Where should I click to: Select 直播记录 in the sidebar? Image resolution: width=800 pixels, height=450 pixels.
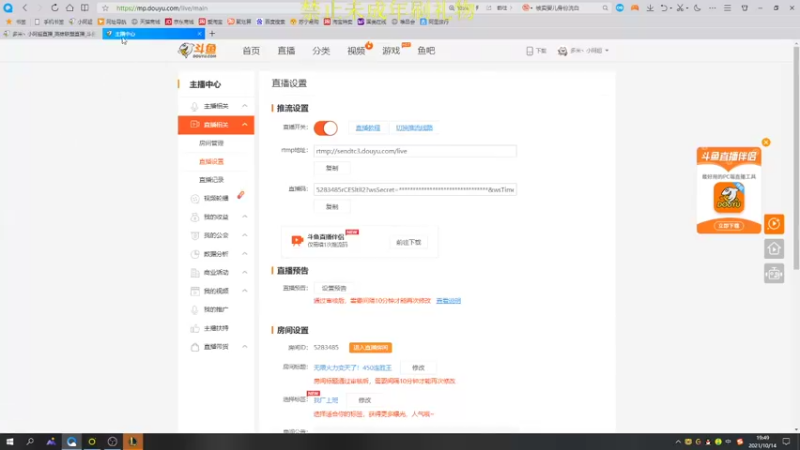[211, 180]
